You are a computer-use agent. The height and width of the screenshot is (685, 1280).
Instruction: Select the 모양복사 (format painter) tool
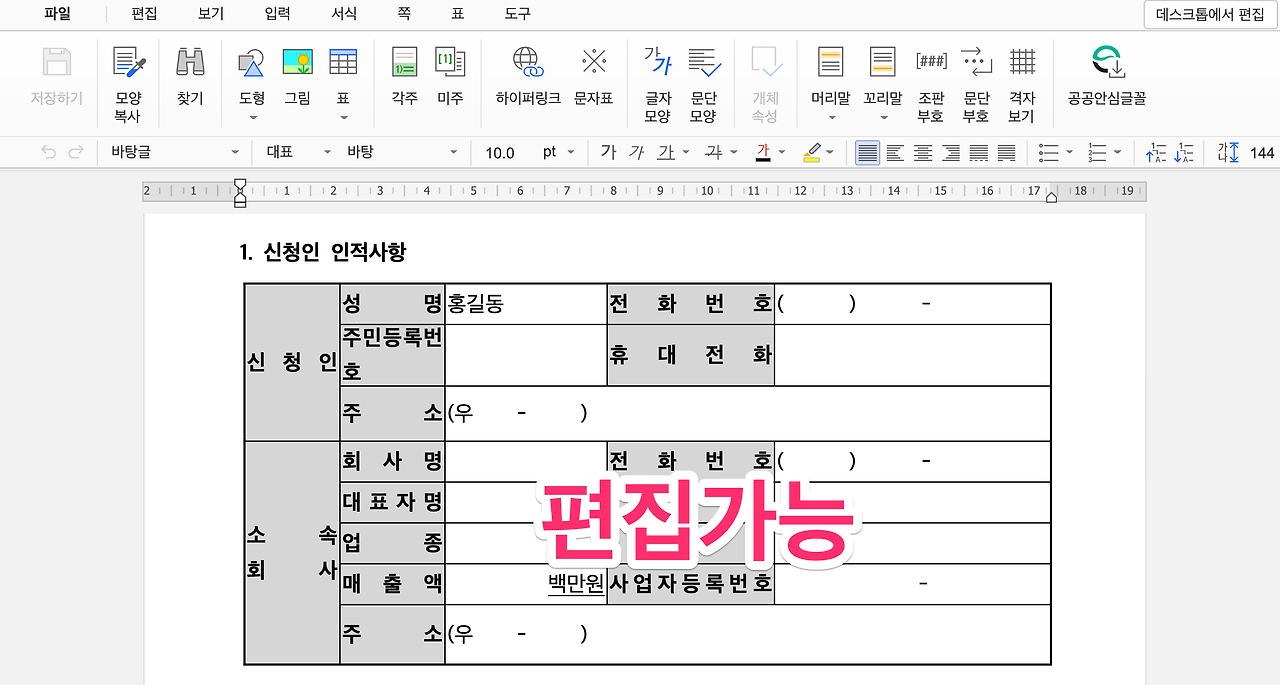(x=127, y=80)
